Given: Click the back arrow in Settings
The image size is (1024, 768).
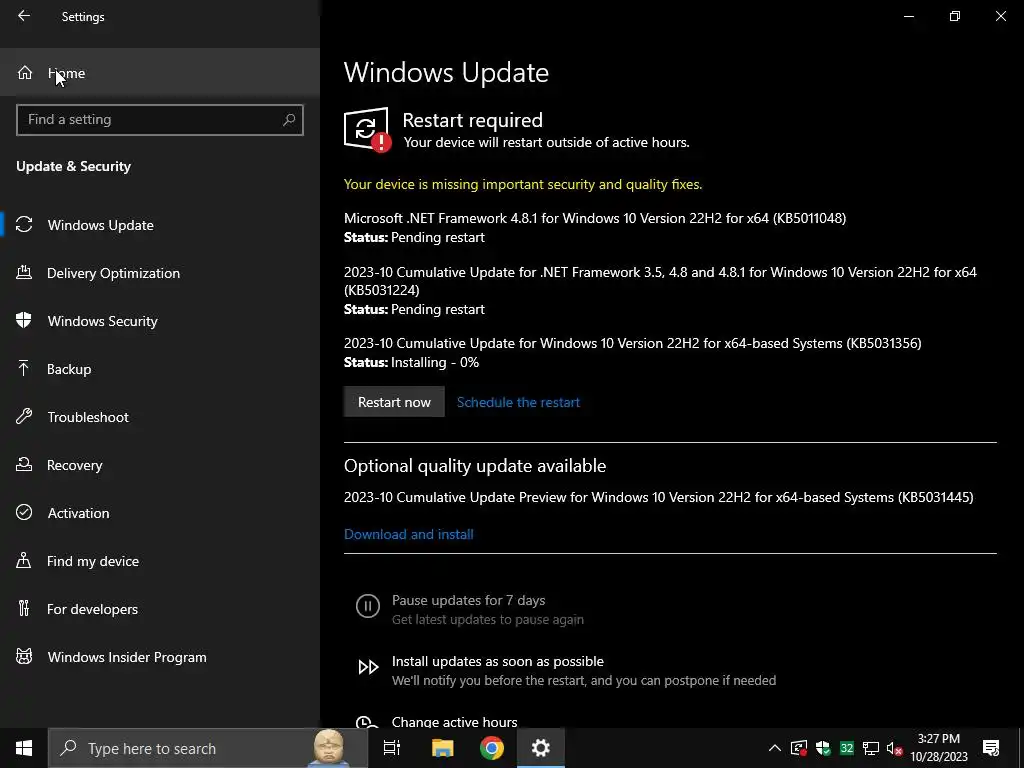Looking at the screenshot, I should pos(24,16).
